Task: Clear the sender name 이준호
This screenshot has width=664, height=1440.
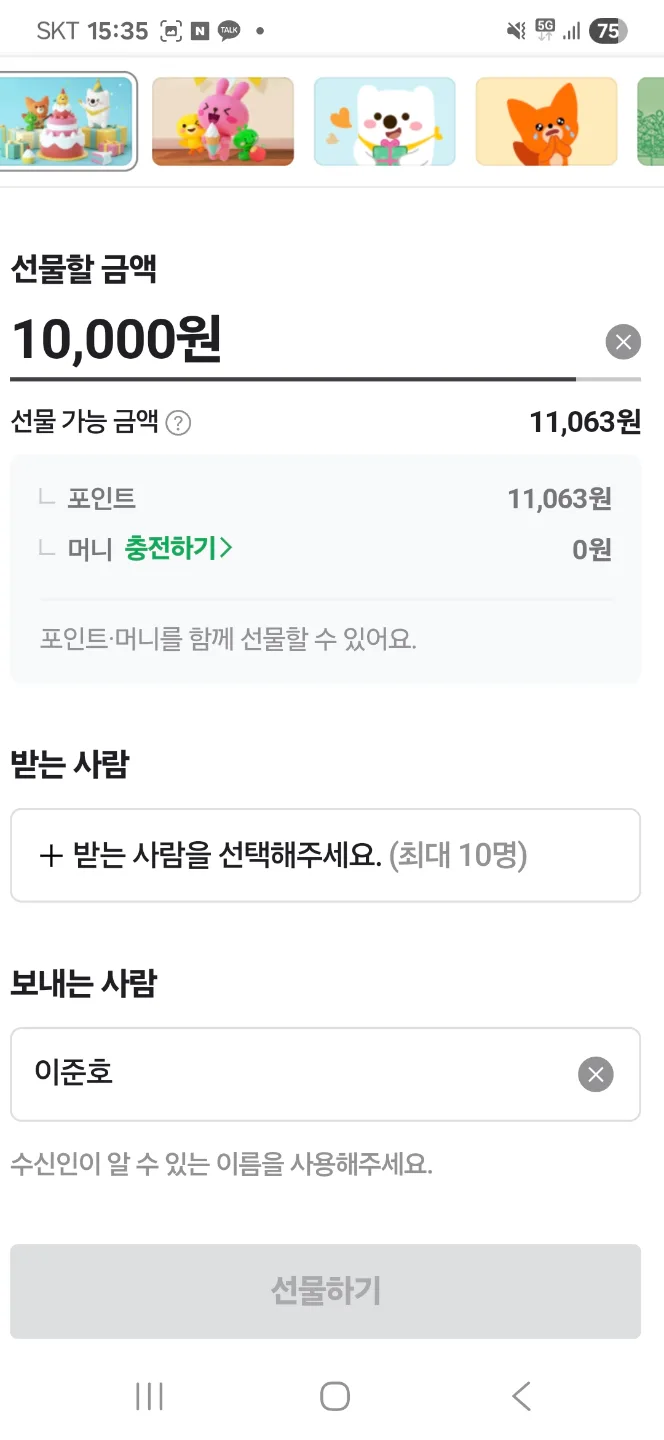Action: (x=595, y=1074)
